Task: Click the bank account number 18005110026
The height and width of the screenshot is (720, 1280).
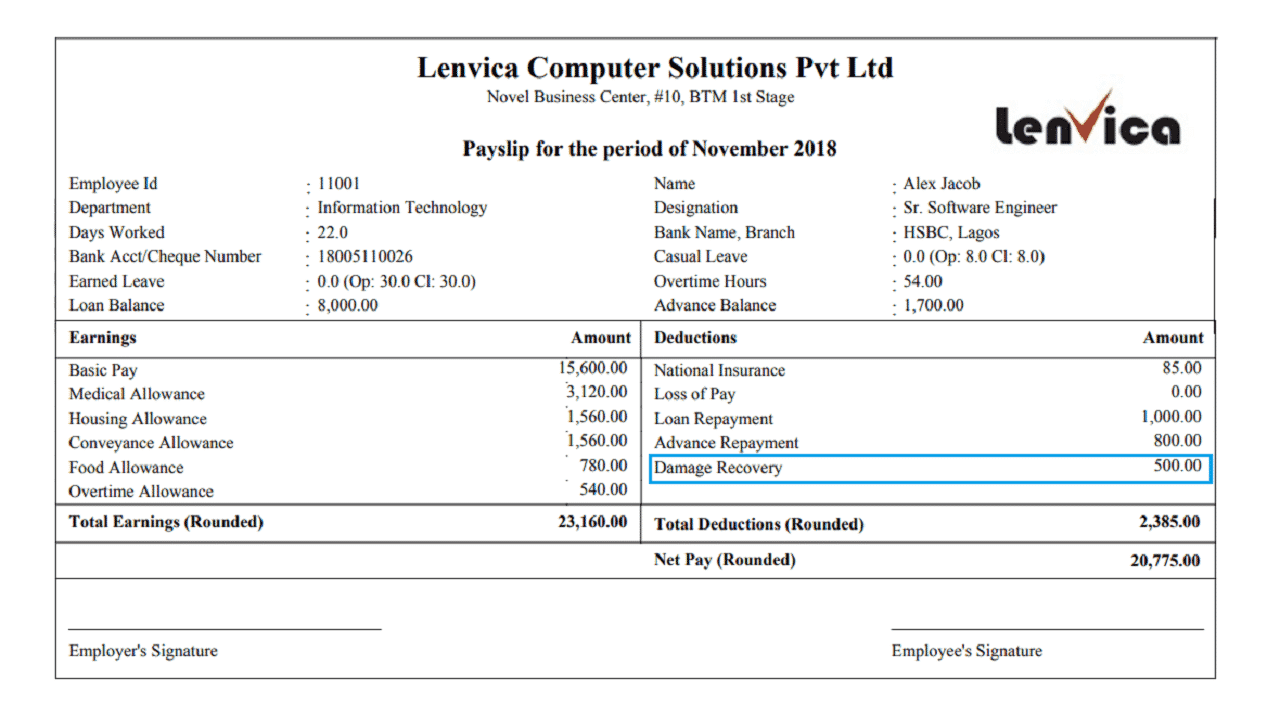Action: pos(365,257)
